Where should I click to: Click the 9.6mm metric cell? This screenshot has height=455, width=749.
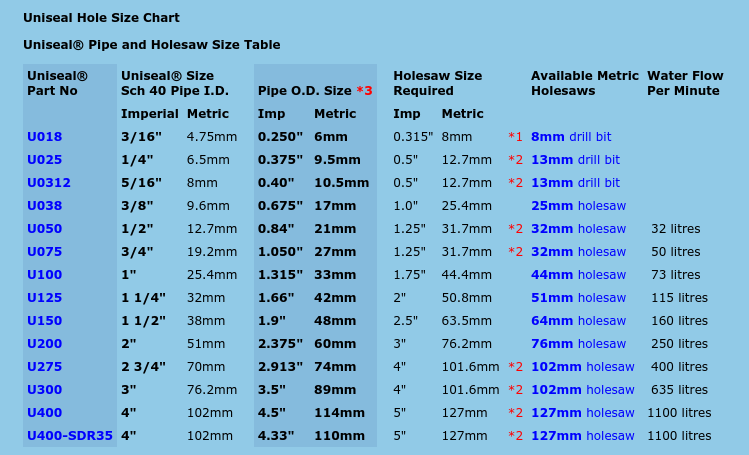point(208,206)
